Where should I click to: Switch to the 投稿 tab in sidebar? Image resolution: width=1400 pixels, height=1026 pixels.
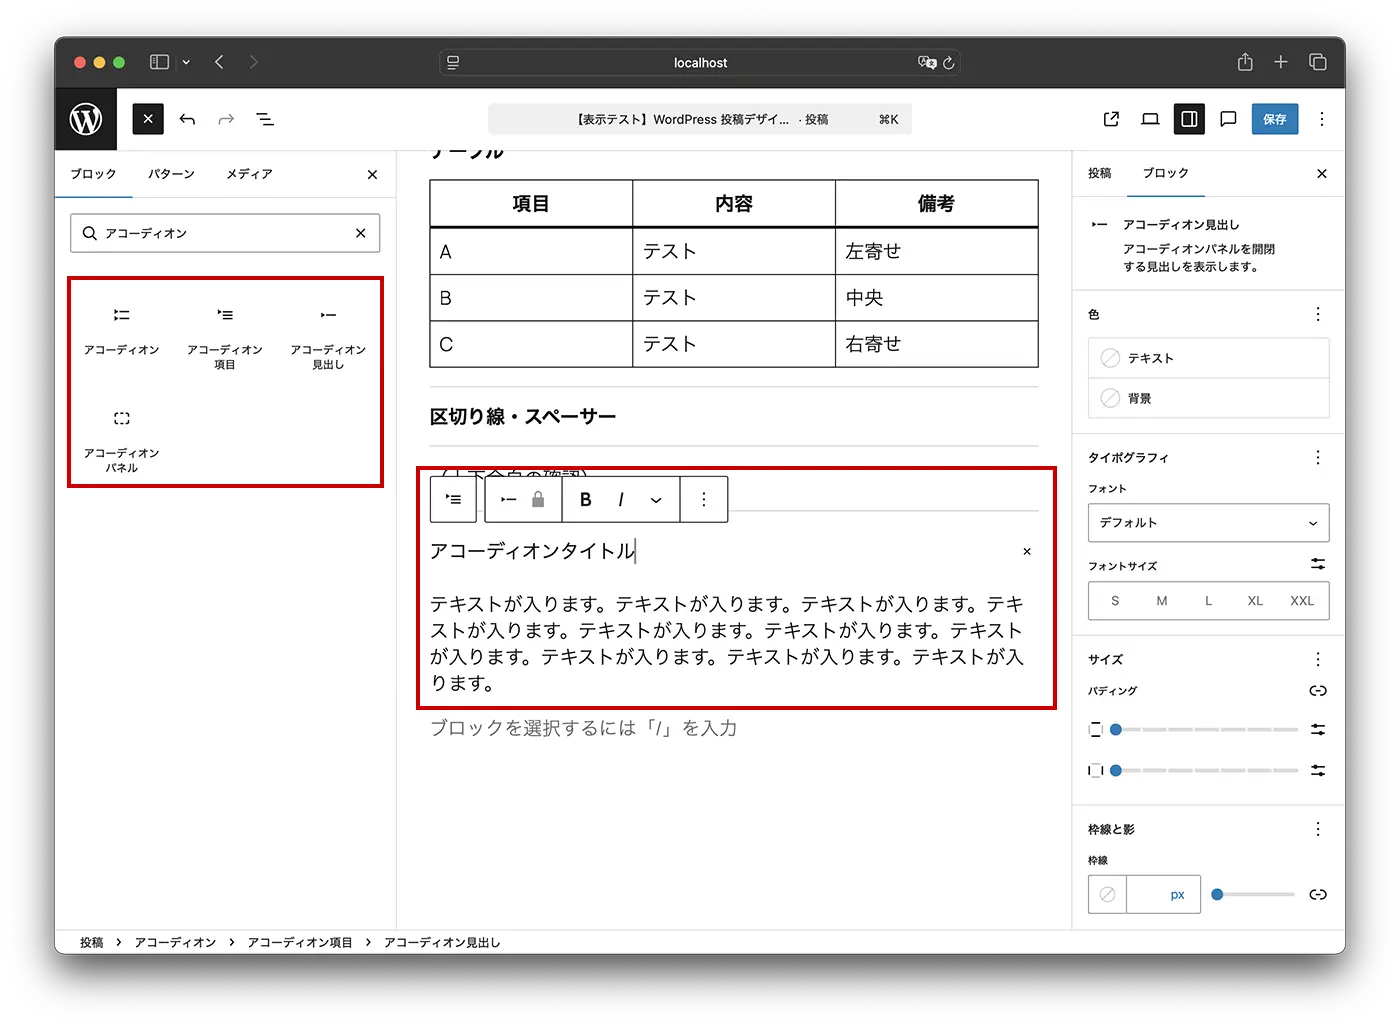(x=1099, y=173)
